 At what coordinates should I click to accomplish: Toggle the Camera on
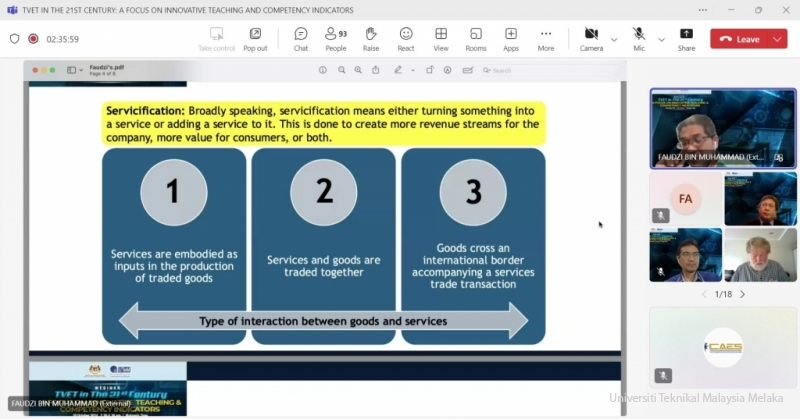[x=591, y=39]
